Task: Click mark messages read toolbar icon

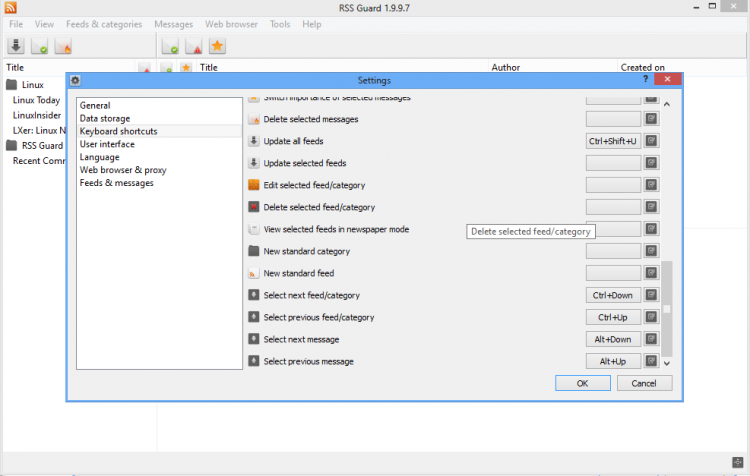Action: [170, 46]
